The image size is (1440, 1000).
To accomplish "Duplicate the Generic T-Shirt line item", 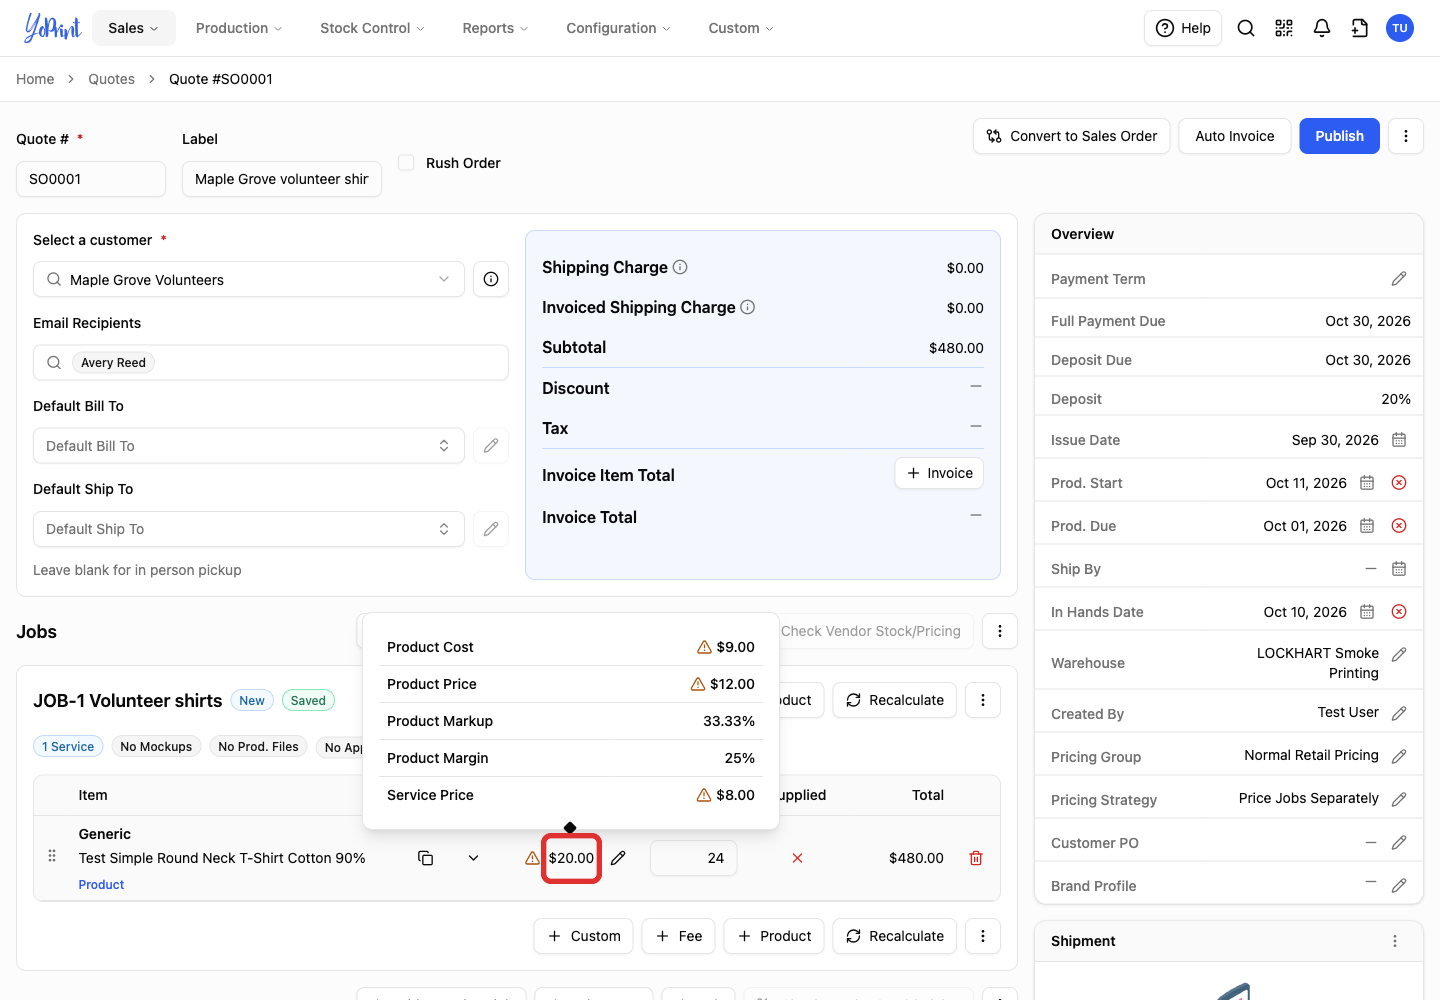I will tap(425, 858).
